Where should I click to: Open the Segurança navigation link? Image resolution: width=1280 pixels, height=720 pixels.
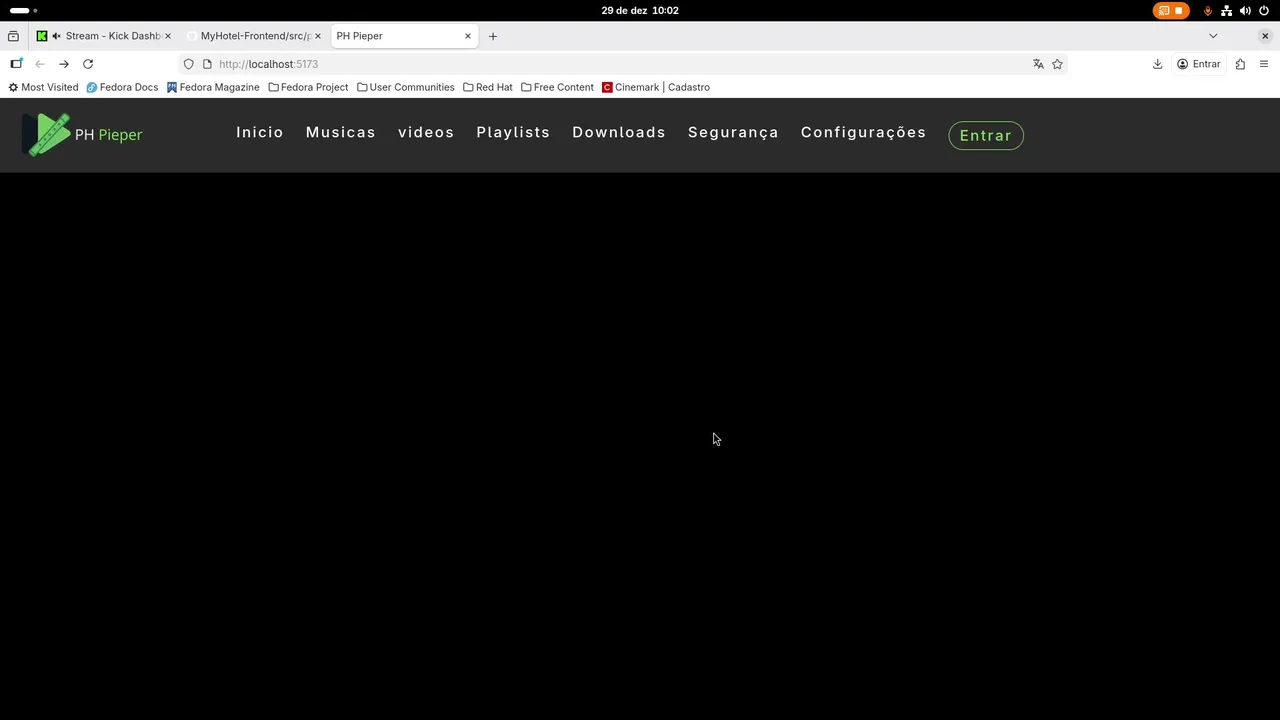point(733,132)
